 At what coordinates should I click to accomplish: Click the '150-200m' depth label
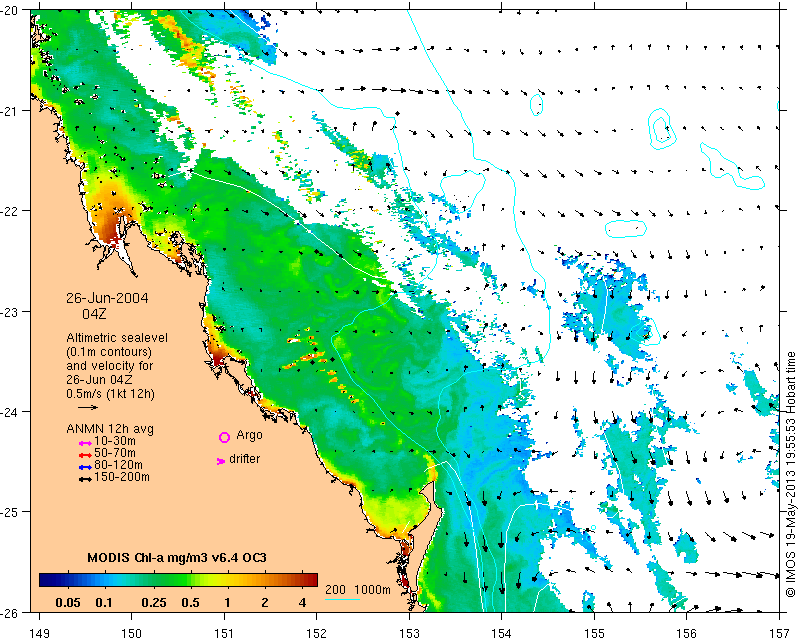[122, 477]
